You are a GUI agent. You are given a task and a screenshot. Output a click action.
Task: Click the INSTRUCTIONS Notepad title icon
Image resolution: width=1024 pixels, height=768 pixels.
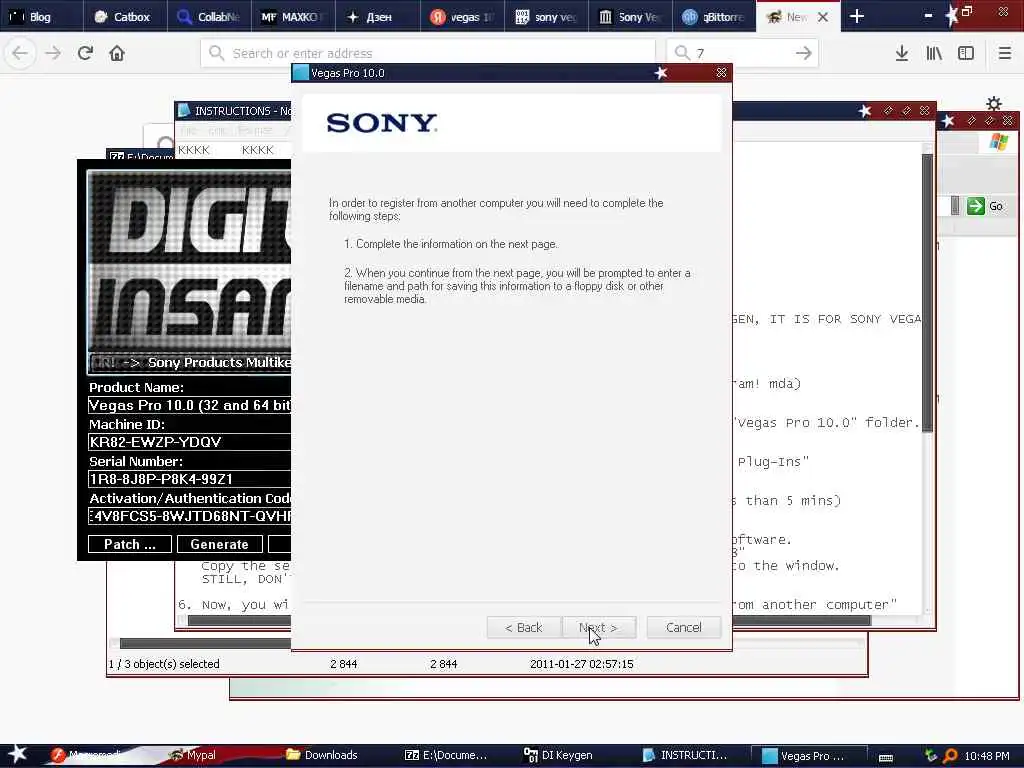click(x=184, y=110)
